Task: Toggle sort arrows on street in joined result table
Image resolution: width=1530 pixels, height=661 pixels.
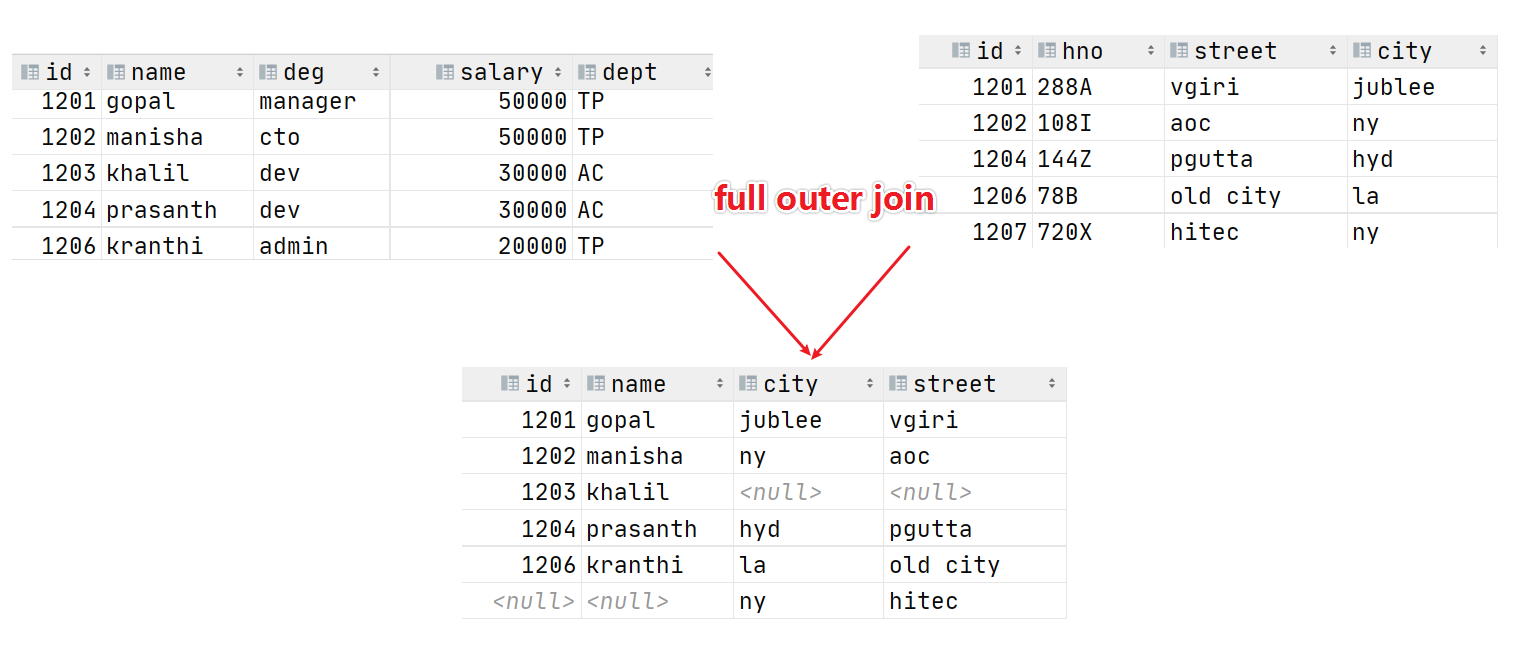Action: pos(1052,383)
